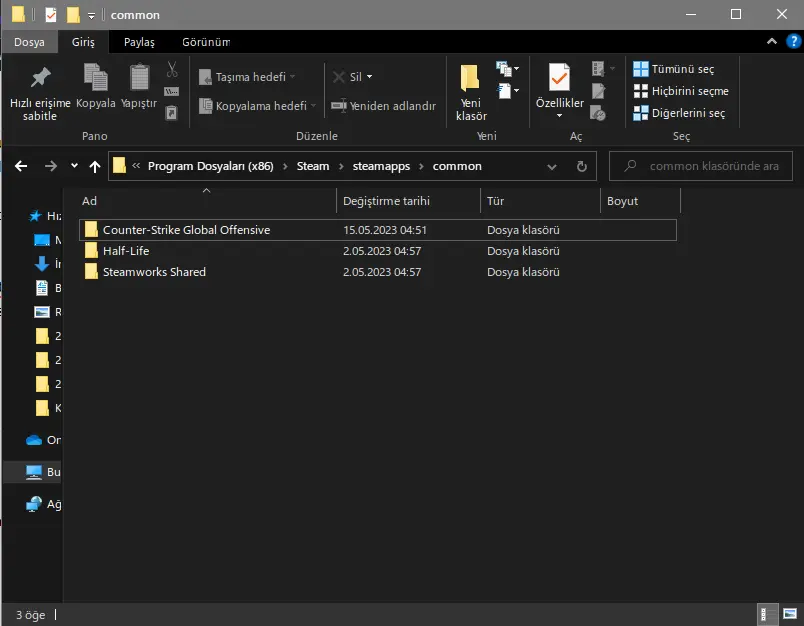Viewport: 804px width, 626px height.
Task: Open recent locations dropdown beside forward arrow
Action: click(x=74, y=166)
